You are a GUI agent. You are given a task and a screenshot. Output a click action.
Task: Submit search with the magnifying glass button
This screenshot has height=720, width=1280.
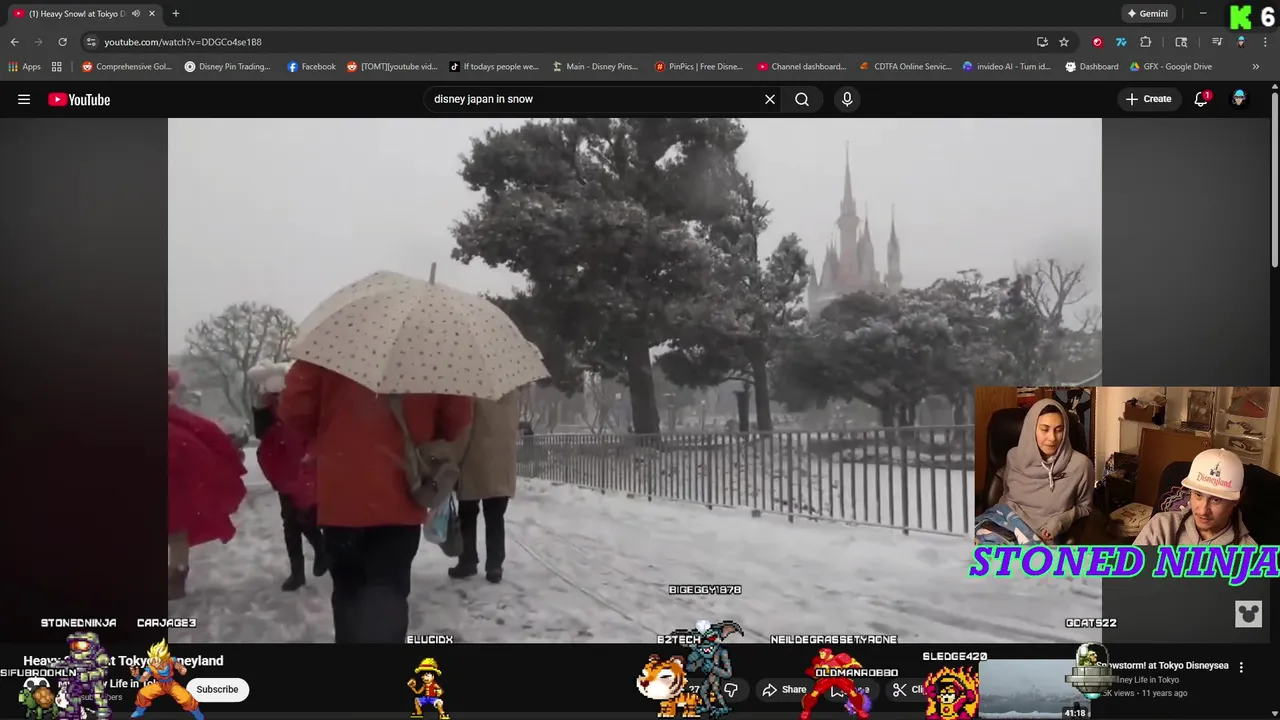pos(802,99)
